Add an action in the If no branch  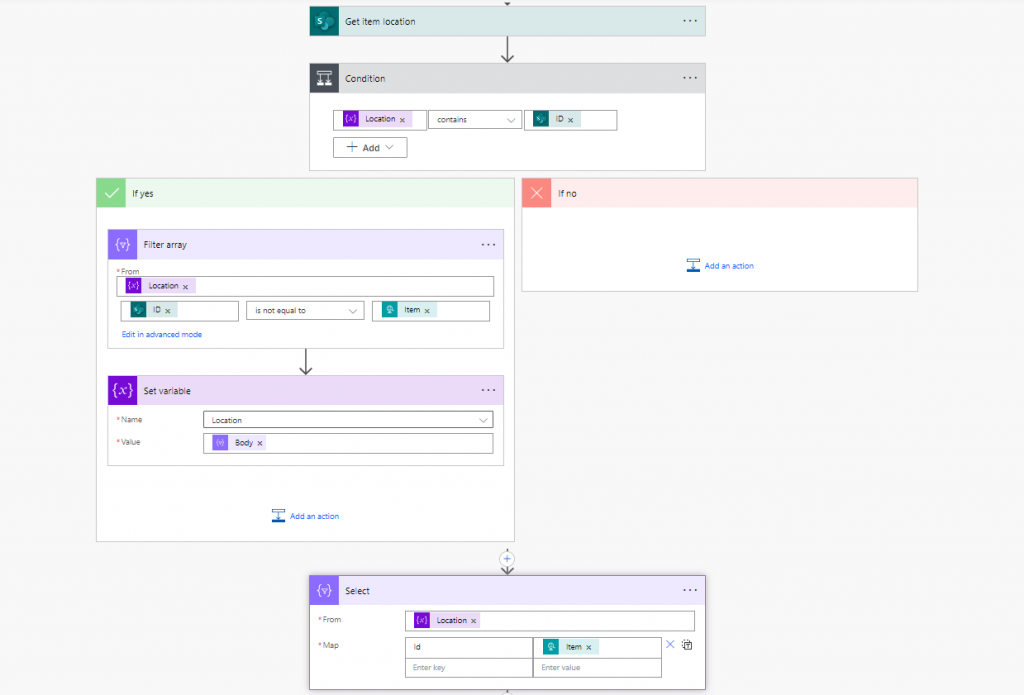[x=720, y=266]
